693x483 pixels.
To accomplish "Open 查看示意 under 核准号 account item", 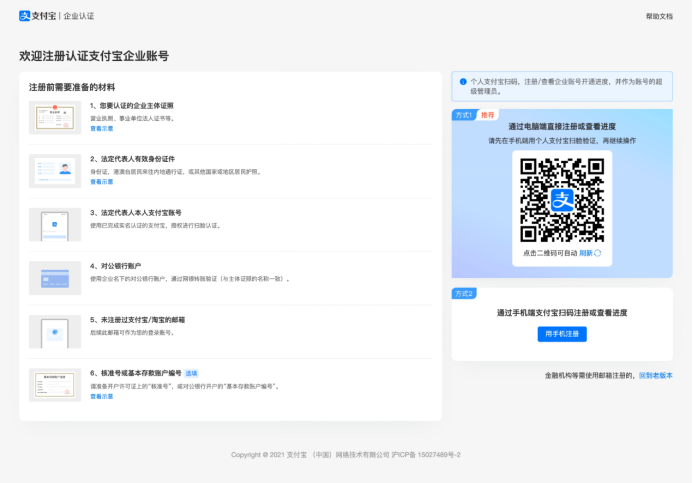I will point(102,396).
